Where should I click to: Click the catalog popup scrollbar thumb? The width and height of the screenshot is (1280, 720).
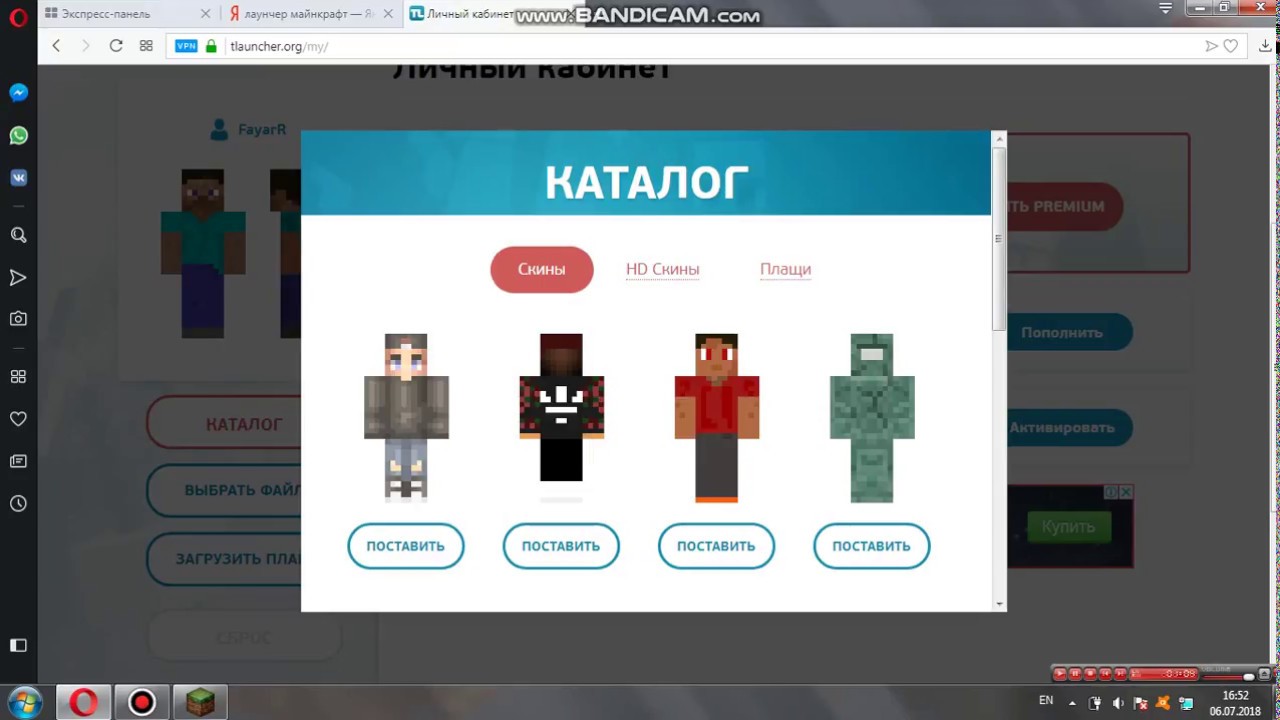click(x=998, y=238)
